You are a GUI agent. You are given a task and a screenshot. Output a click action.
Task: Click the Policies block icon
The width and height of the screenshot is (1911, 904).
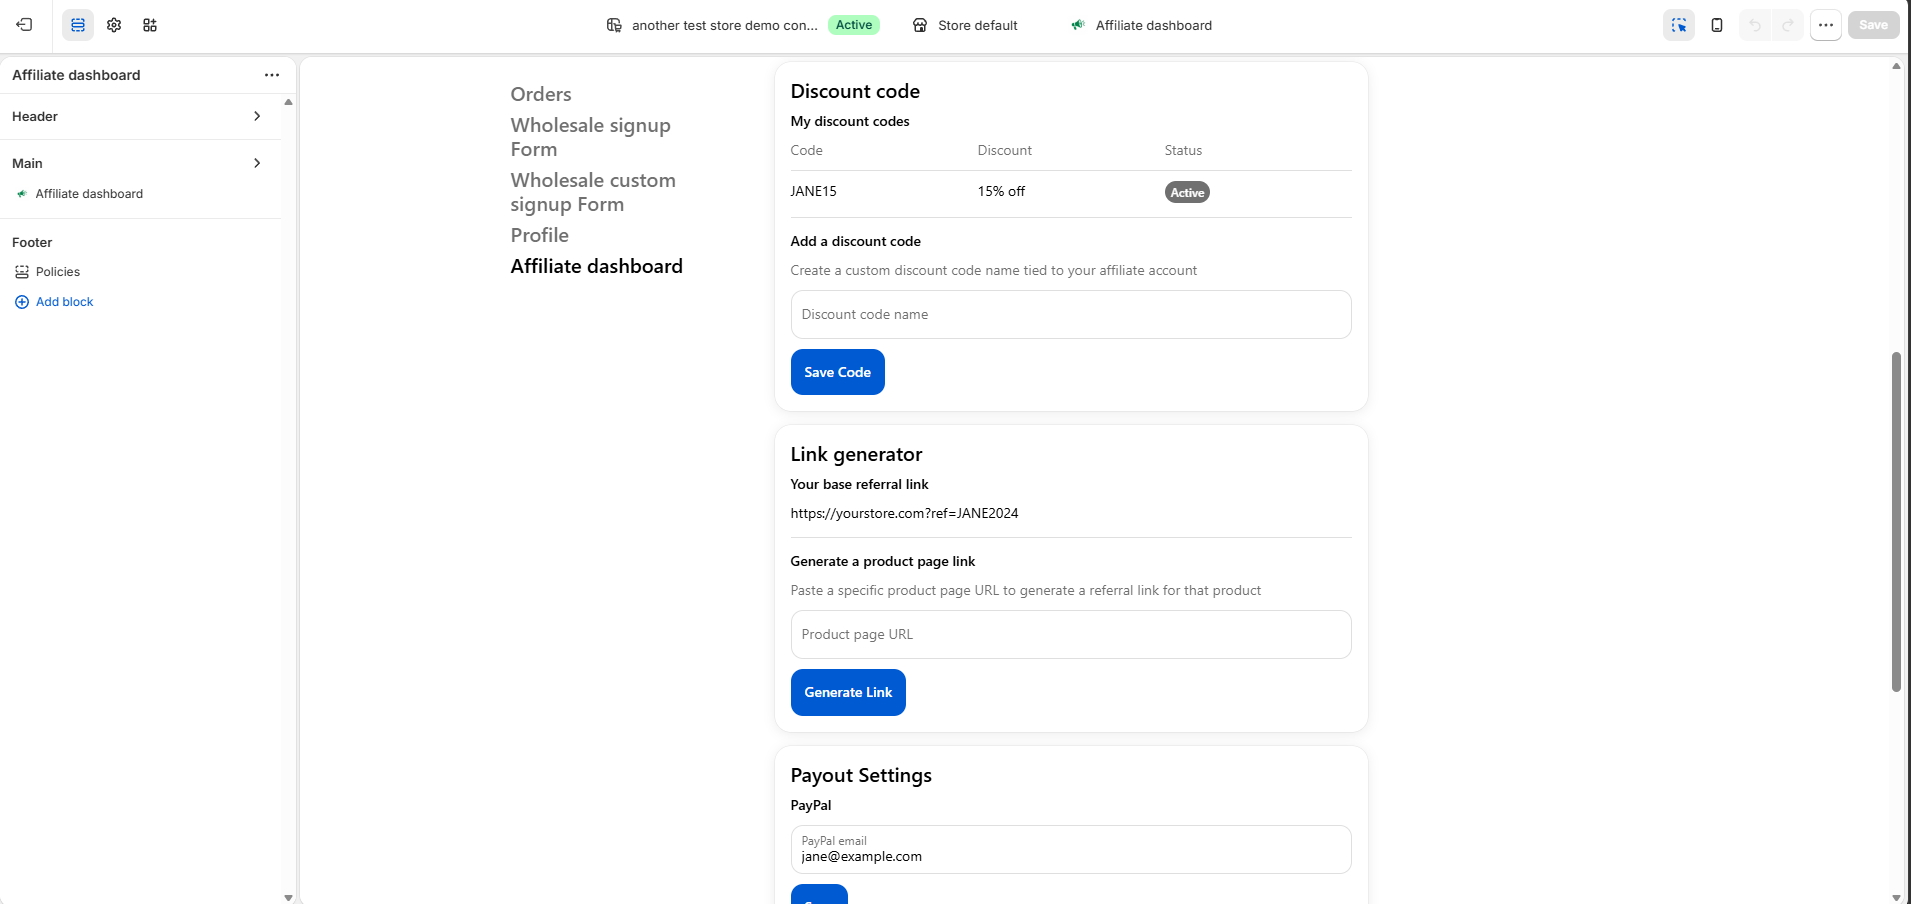coord(22,272)
